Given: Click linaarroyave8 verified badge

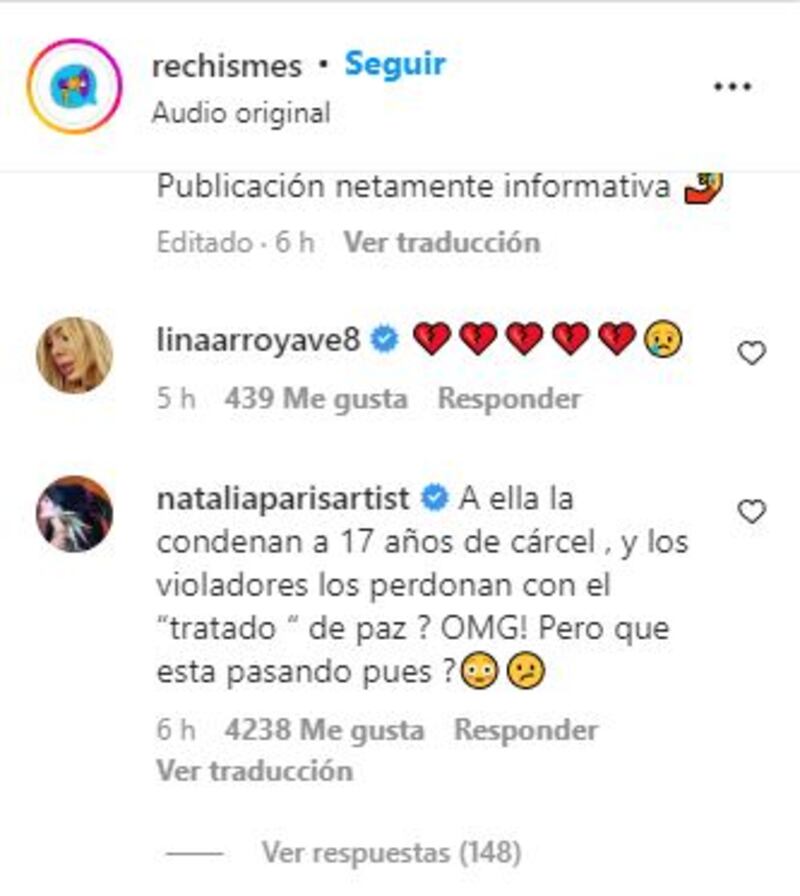Looking at the screenshot, I should (x=385, y=339).
